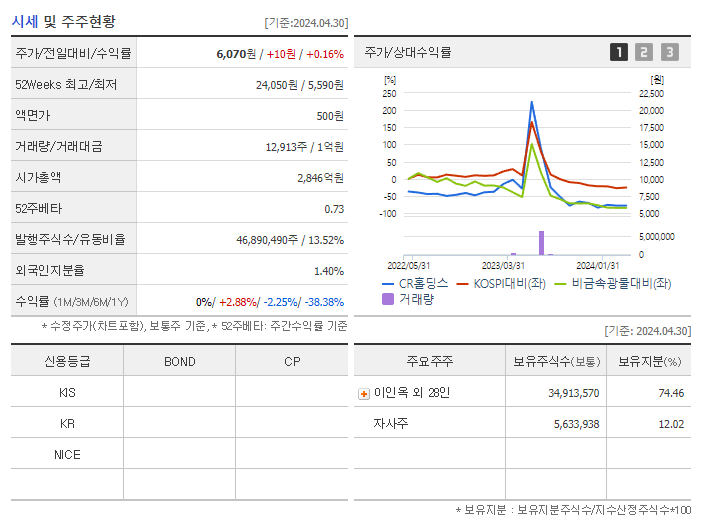Click the [기준: 2024.04.30] date above shareholder table
Image resolution: width=702 pixels, height=525 pixels.
pyautogui.click(x=648, y=331)
